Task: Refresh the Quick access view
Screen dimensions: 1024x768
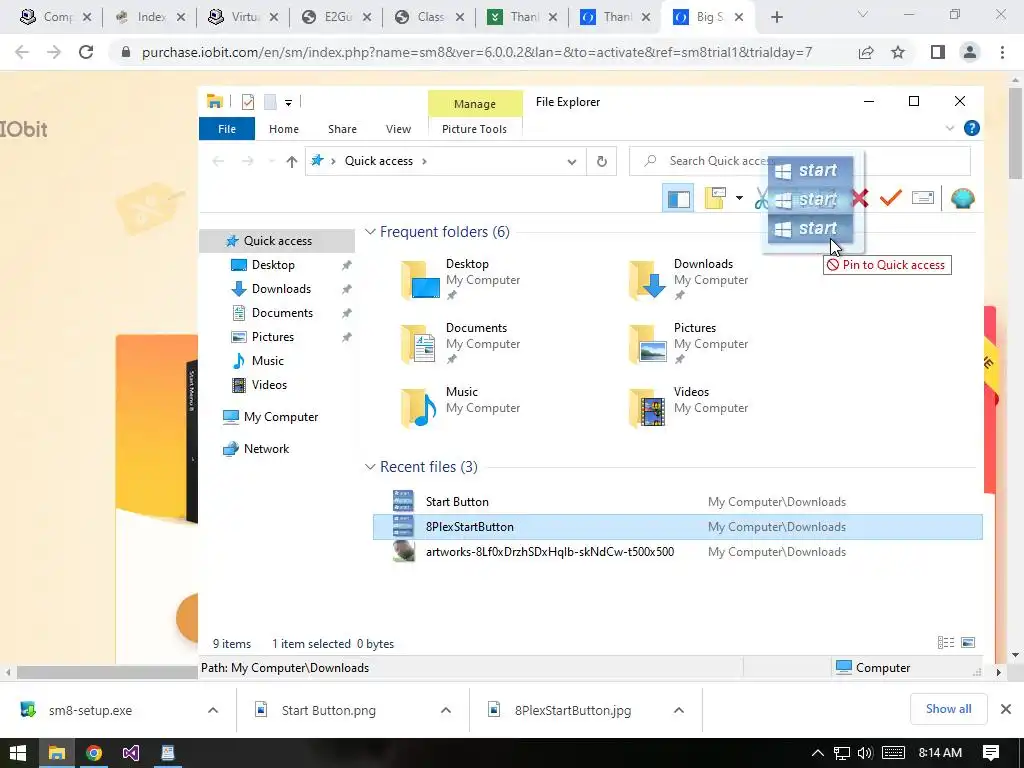Action: pyautogui.click(x=601, y=161)
